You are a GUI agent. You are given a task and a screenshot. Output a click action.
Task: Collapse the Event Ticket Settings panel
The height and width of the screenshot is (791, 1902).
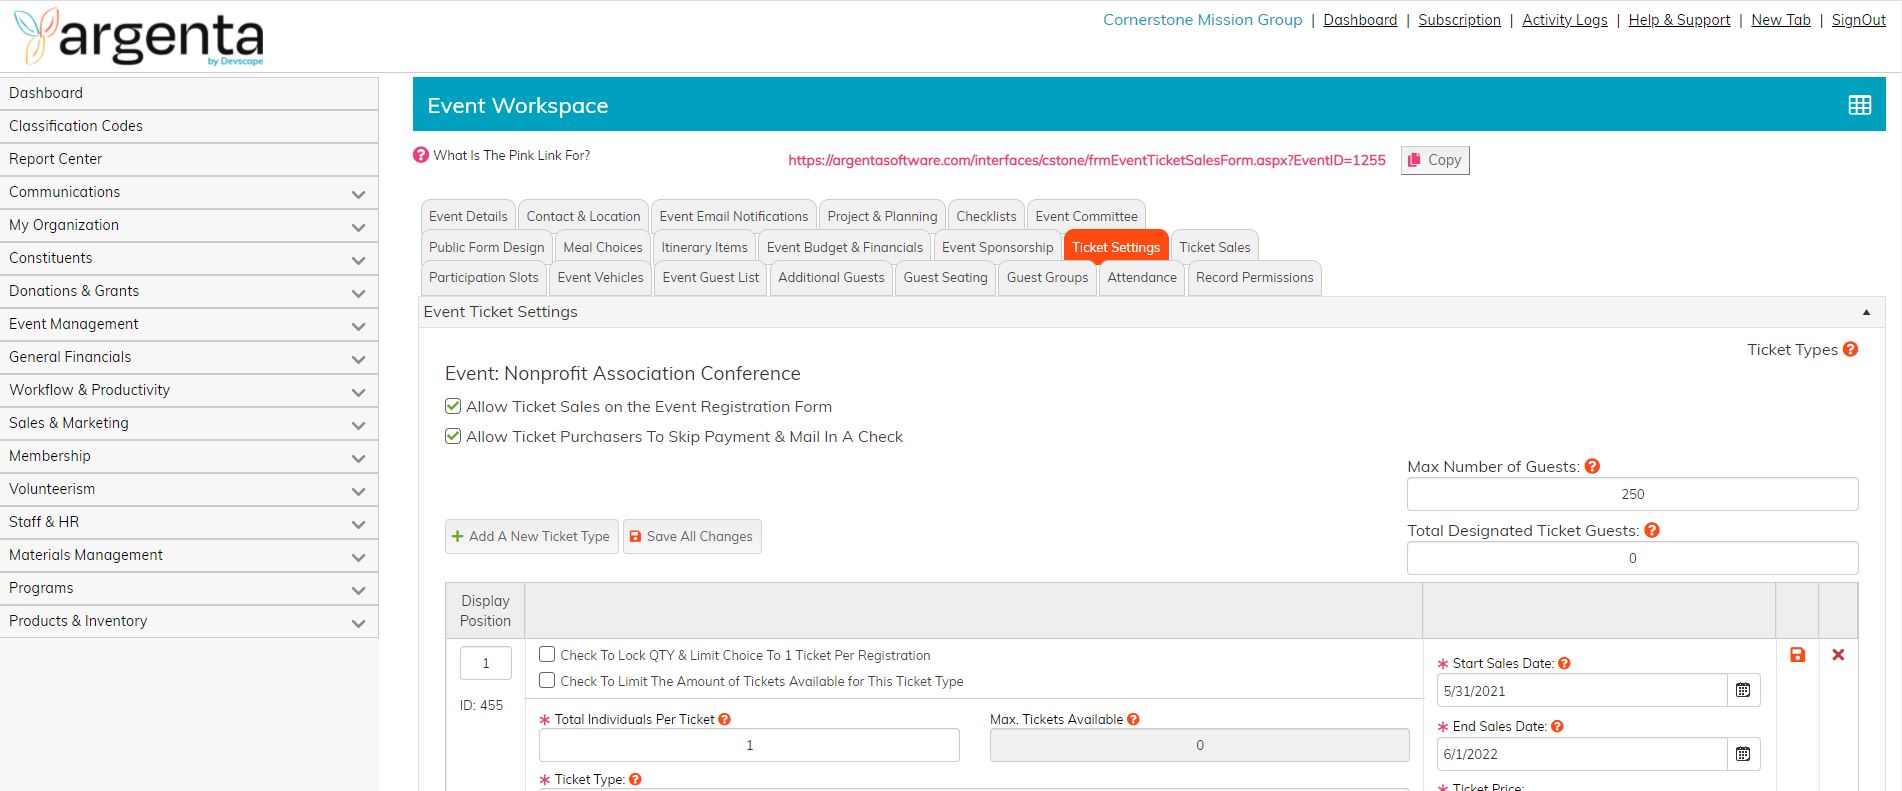pyautogui.click(x=1865, y=312)
